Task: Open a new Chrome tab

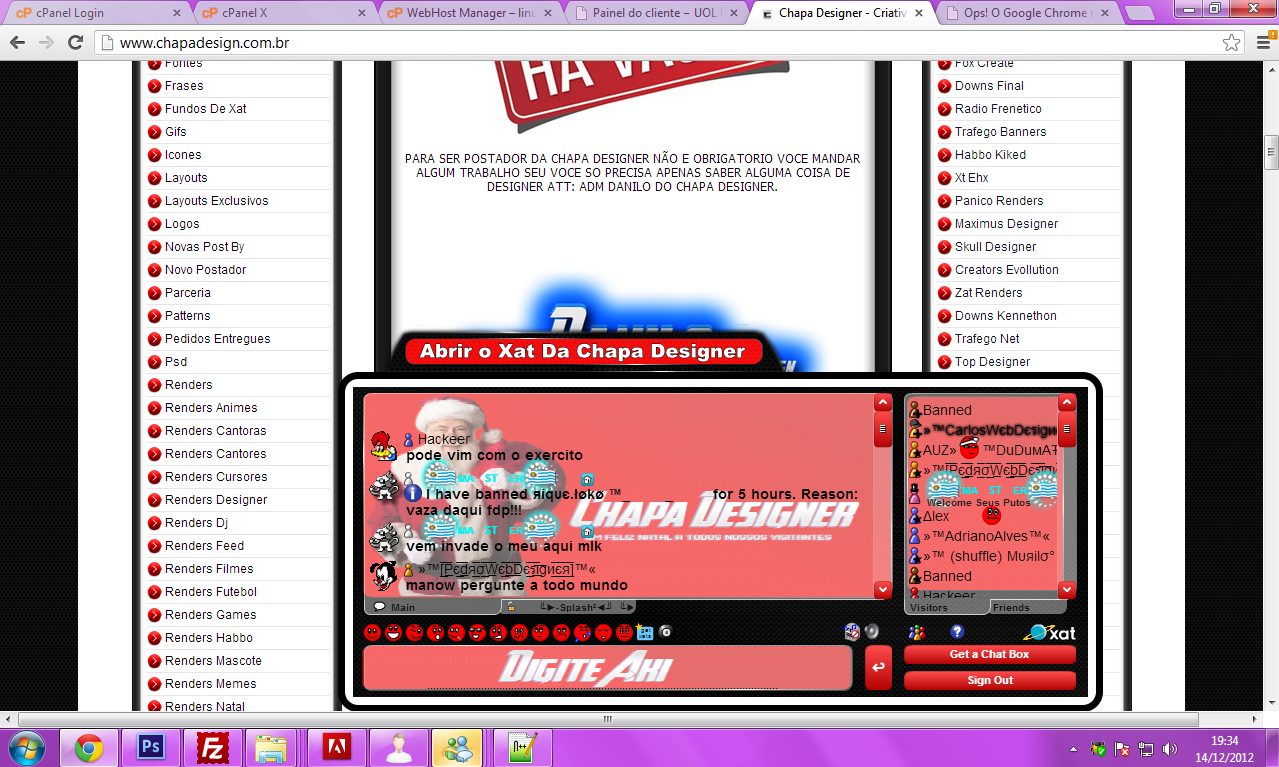Action: click(x=1139, y=13)
